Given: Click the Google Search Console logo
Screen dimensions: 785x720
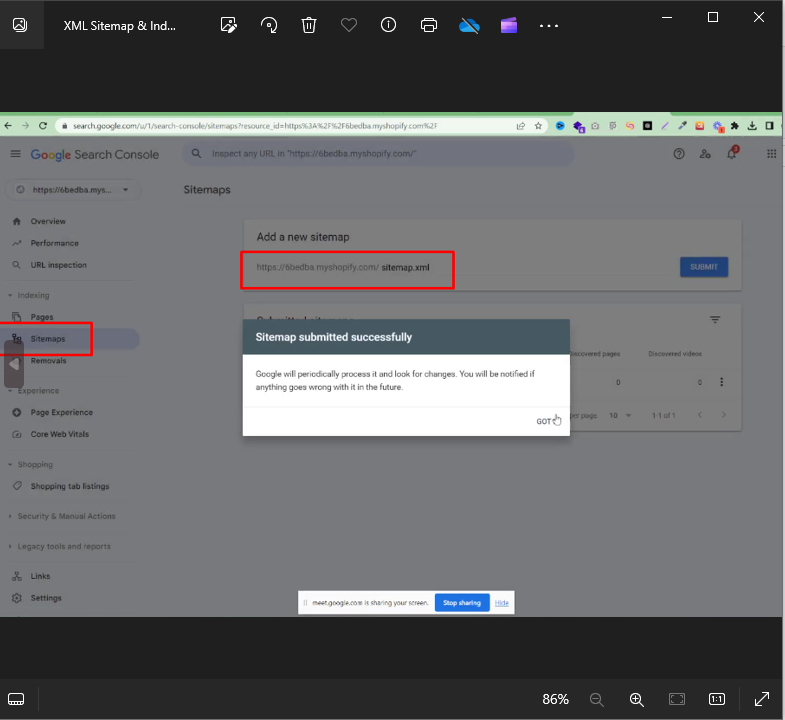Looking at the screenshot, I should coord(95,155).
